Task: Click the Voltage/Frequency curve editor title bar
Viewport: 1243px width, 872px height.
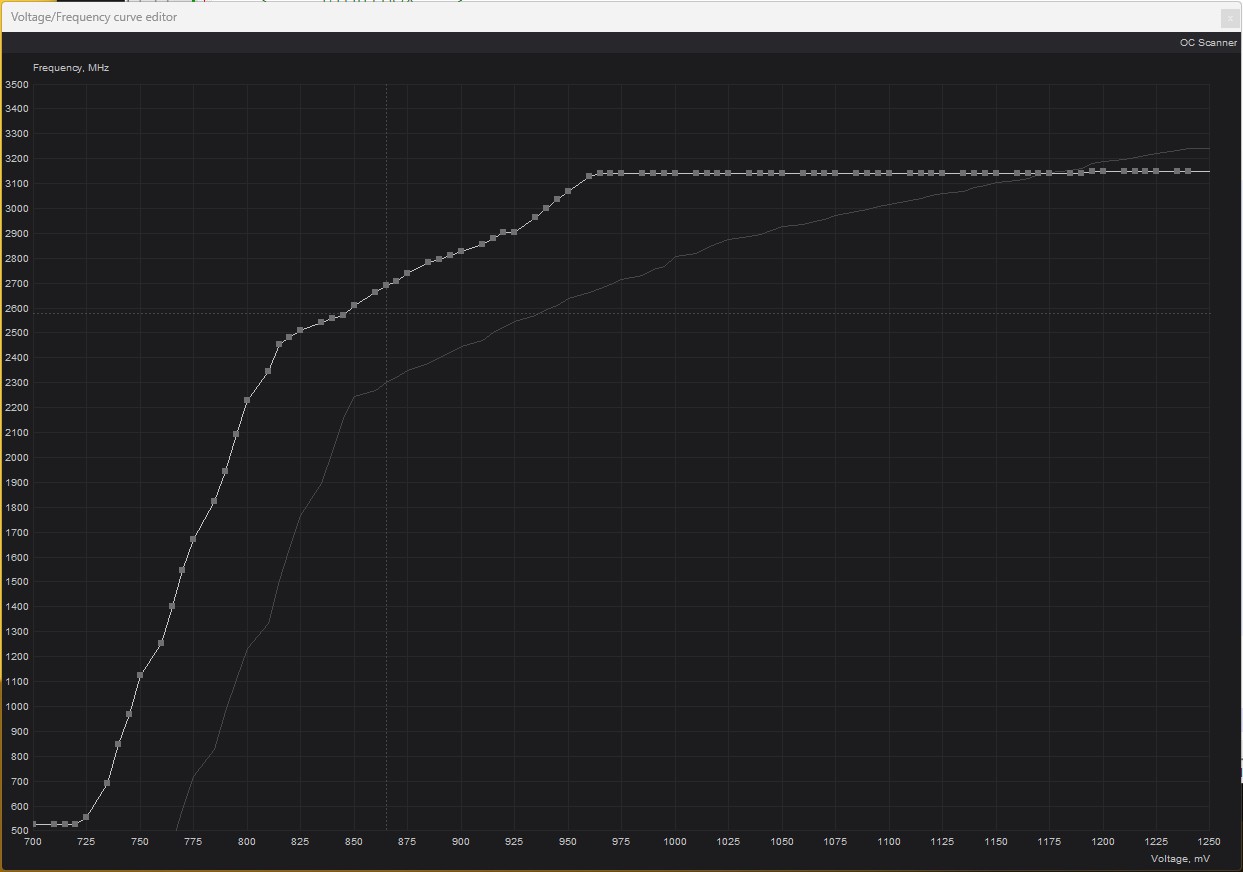Action: pyautogui.click(x=93, y=17)
